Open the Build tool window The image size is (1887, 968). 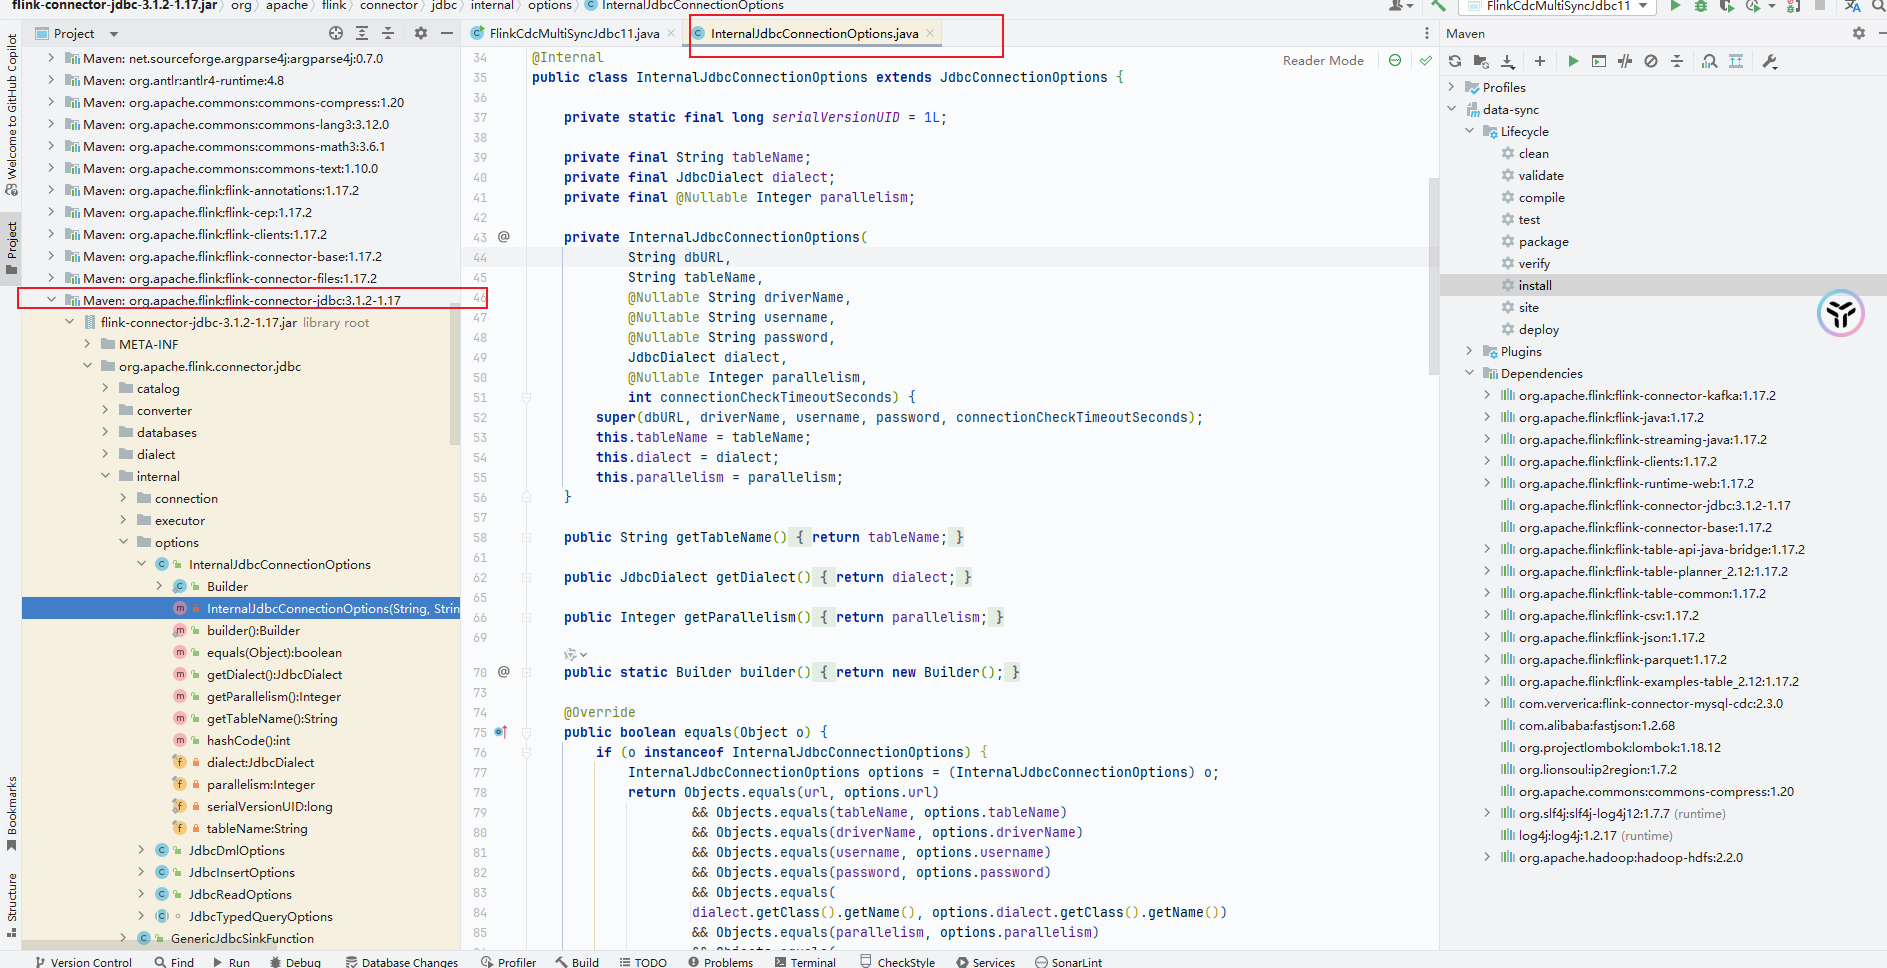(x=578, y=961)
